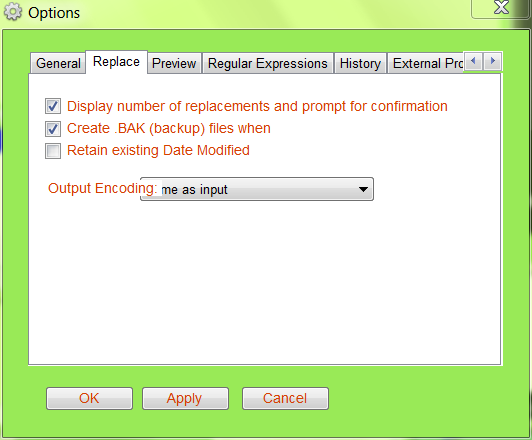Click the left tab-scroll arrow

click(473, 62)
